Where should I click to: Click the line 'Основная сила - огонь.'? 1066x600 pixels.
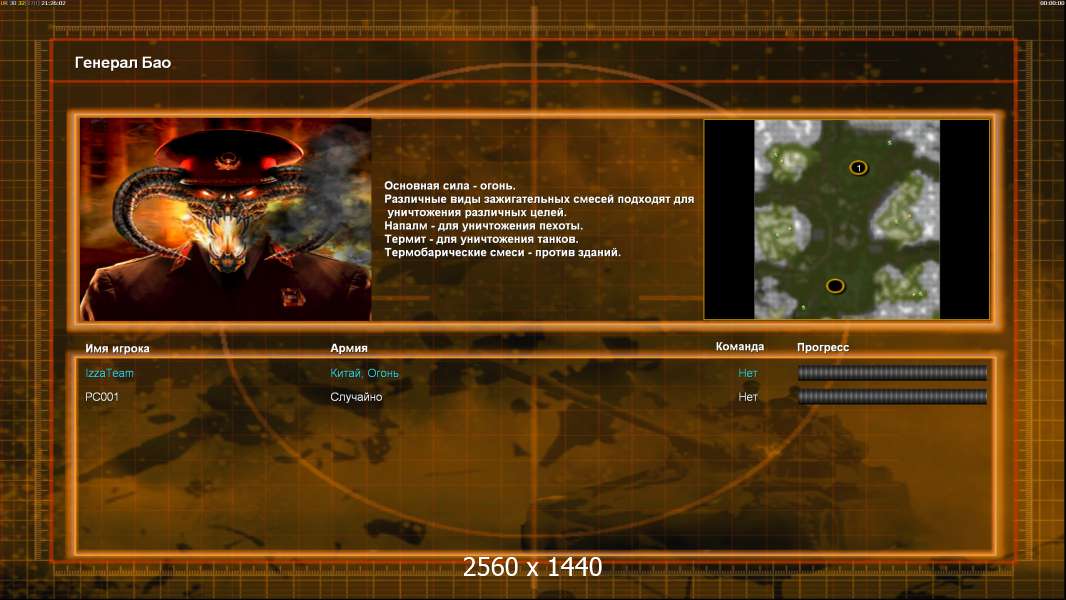tap(450, 186)
